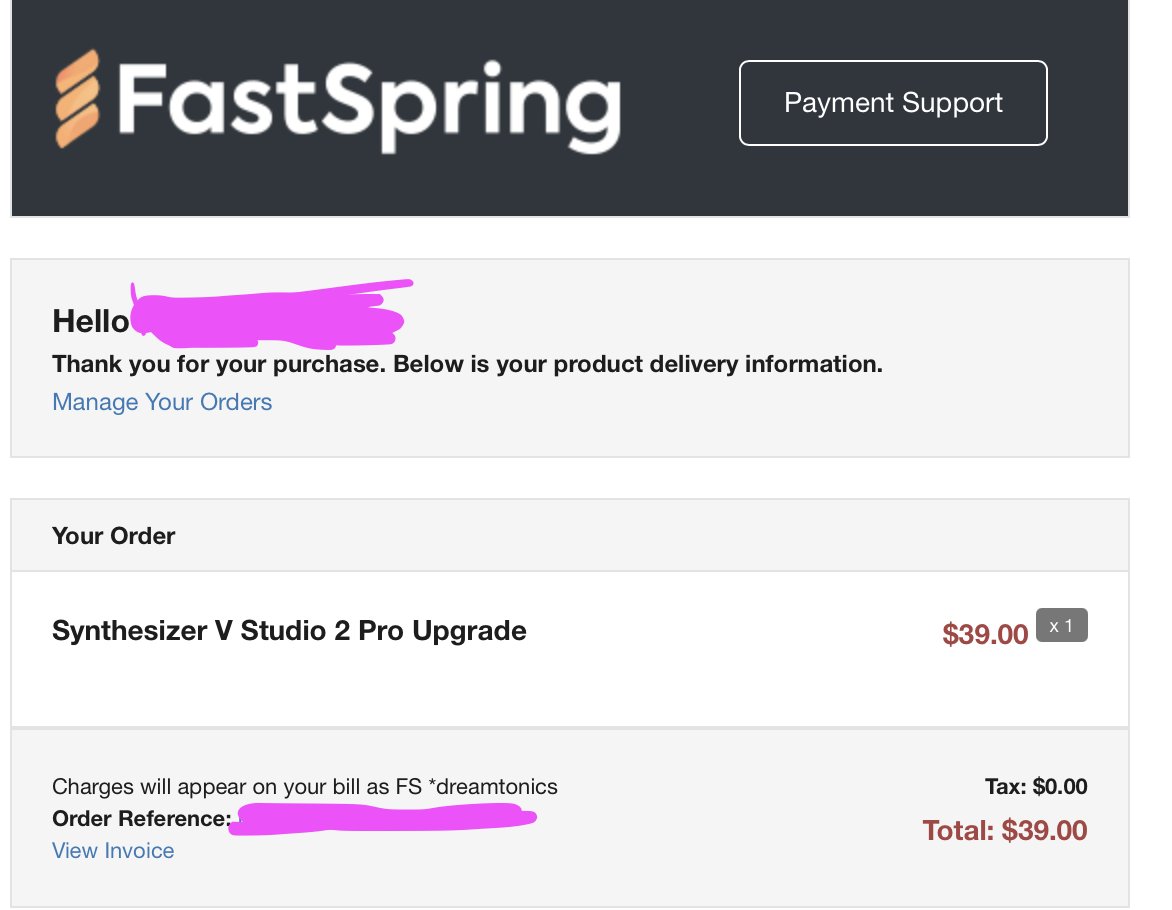The width and height of the screenshot is (1172, 910).
Task: Click the Total: $39.00 amount
Action: pos(1005,831)
